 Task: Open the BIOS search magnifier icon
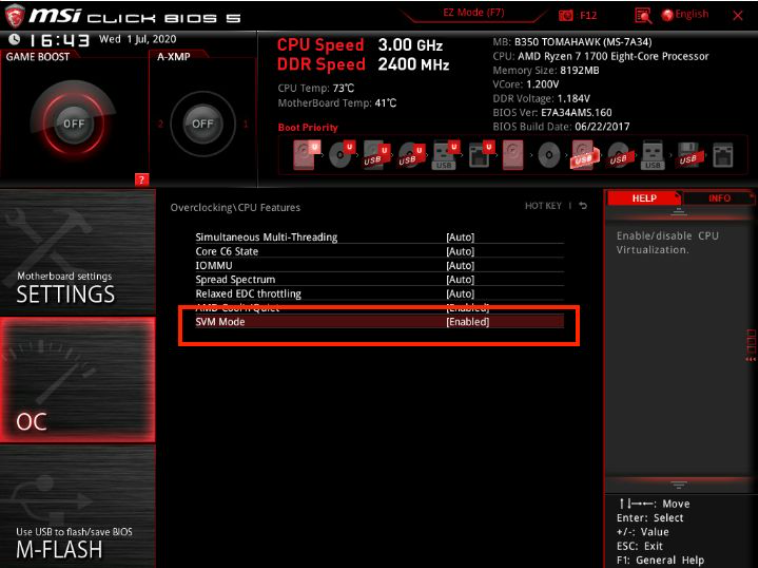[642, 15]
